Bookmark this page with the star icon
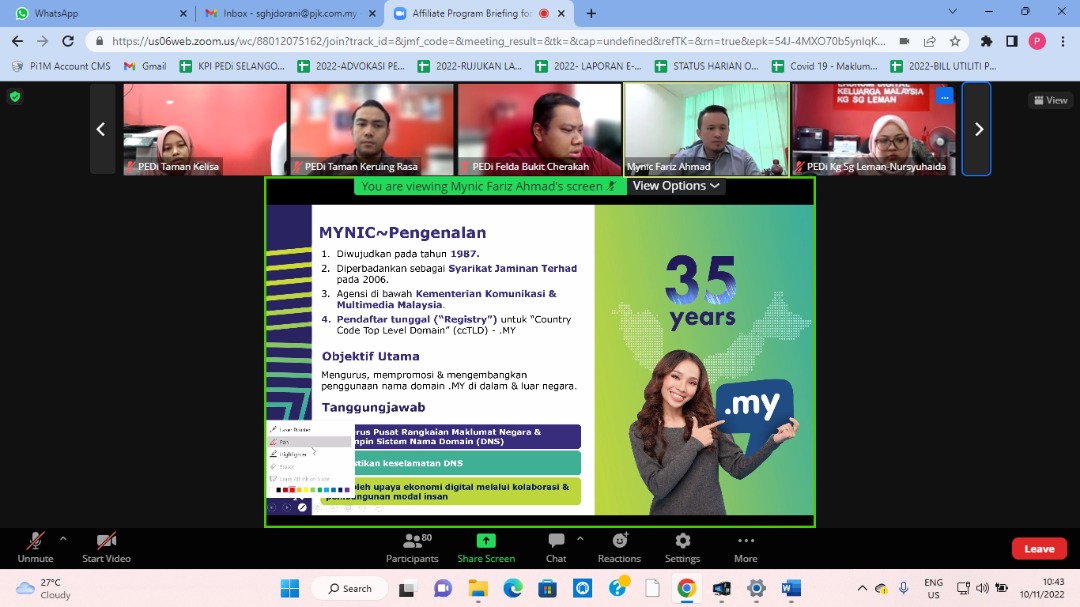The image size is (1080, 607). (955, 41)
